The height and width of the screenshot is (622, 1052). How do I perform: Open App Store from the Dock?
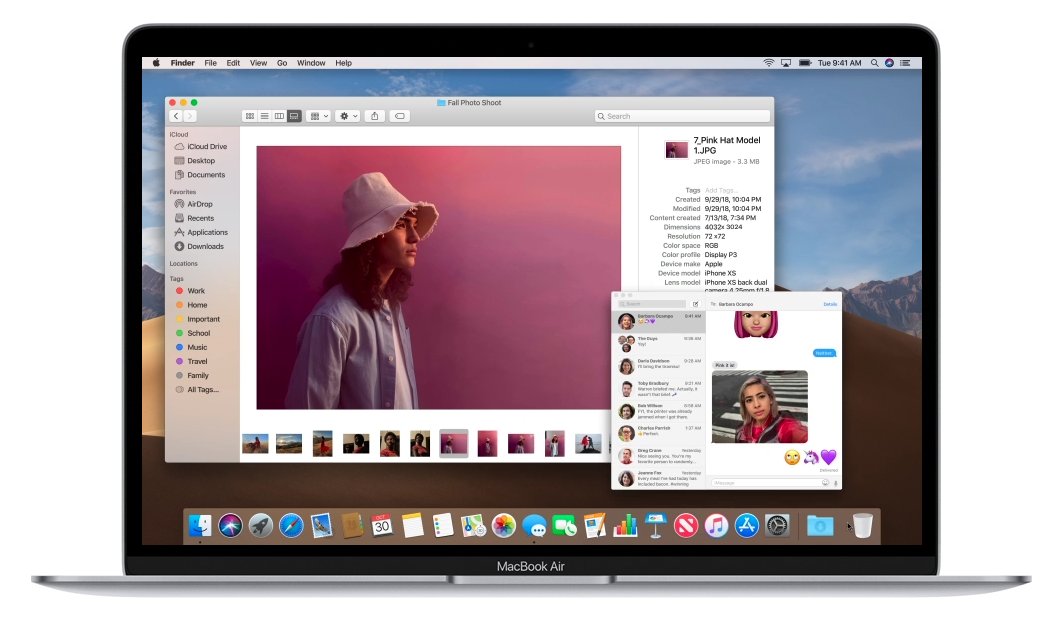point(747,525)
